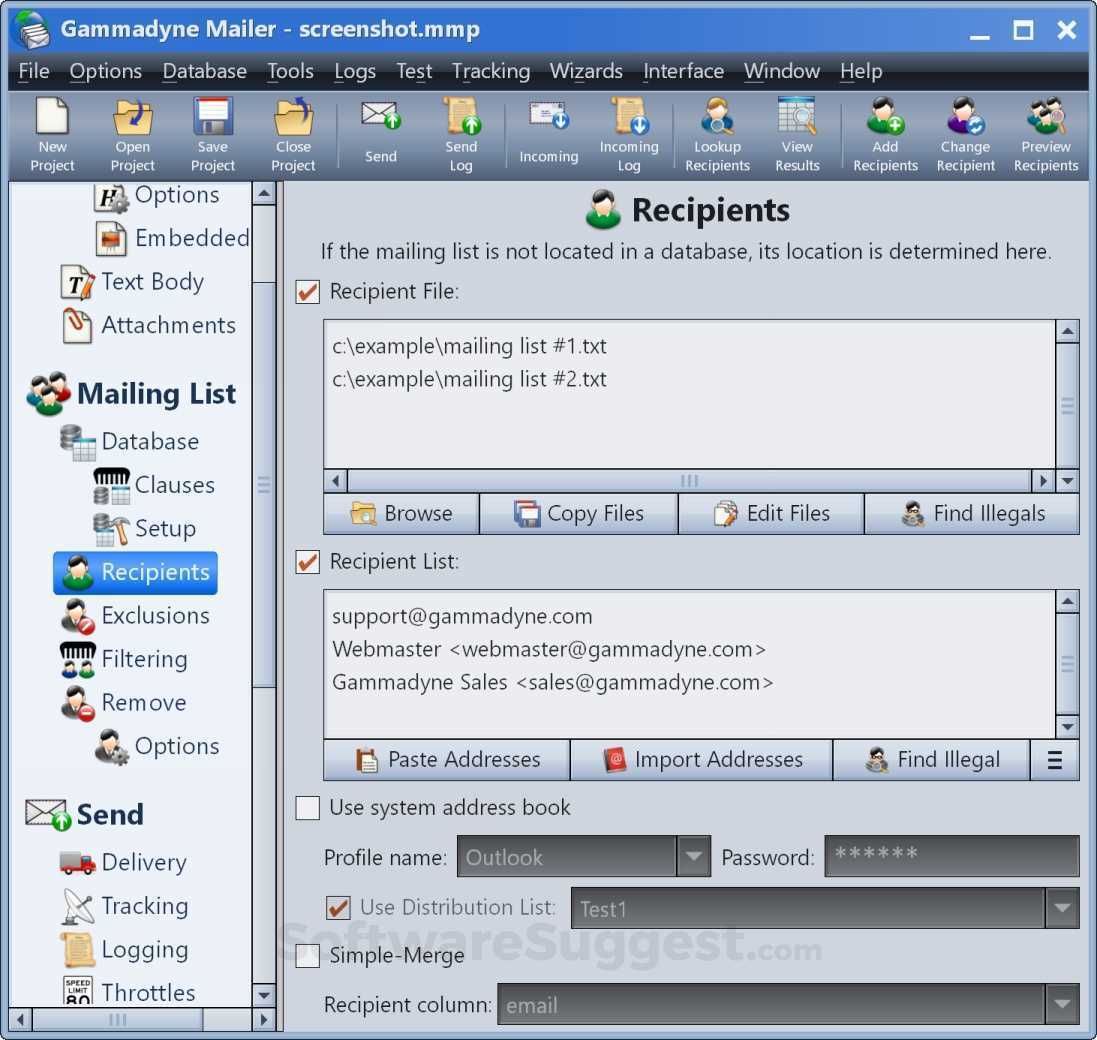The image size is (1097, 1040).
Task: Open the Options menu
Action: tap(106, 71)
